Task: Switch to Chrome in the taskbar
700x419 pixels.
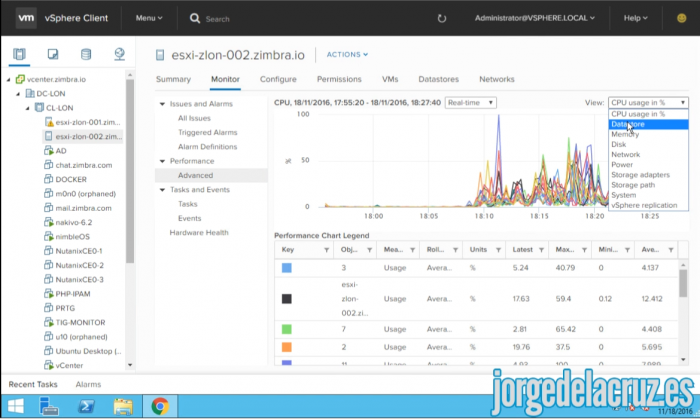Action: 160,406
